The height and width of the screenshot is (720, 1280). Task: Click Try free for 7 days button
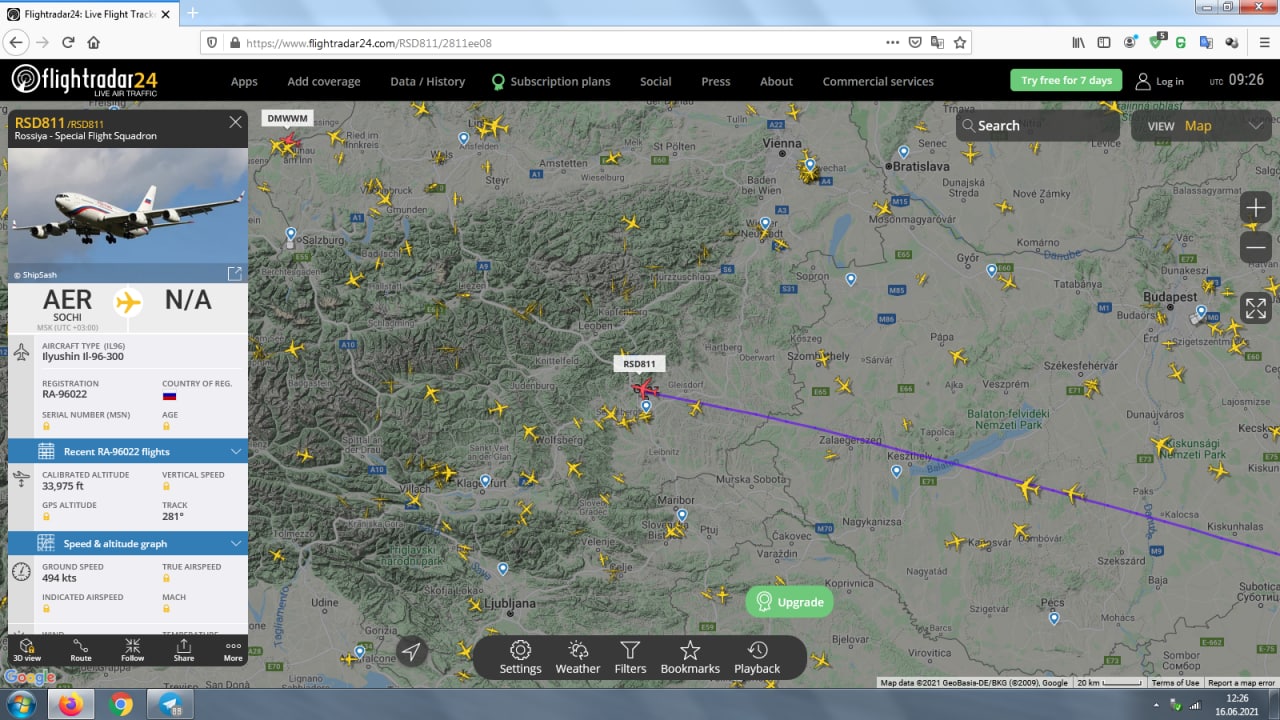(x=1066, y=81)
